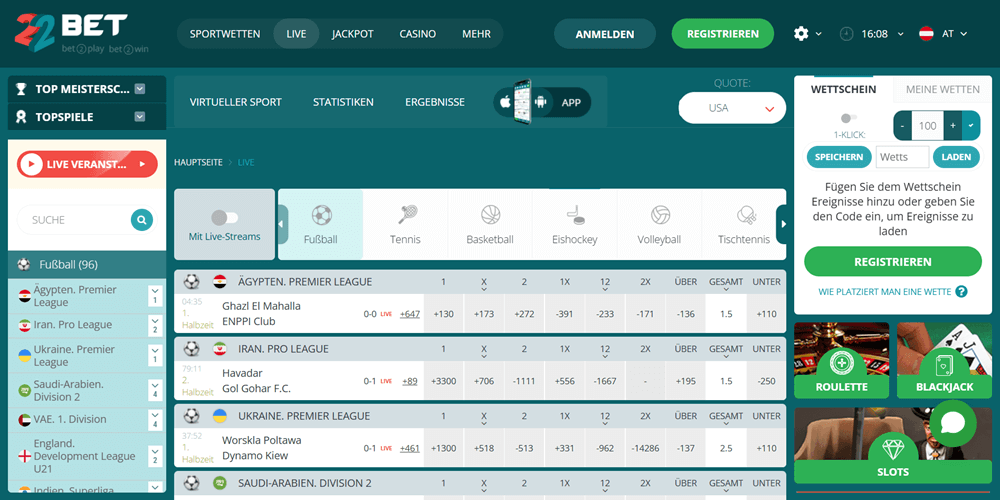Click the Iran flag in league header
Screen dimensions: 1000x500
[220, 349]
